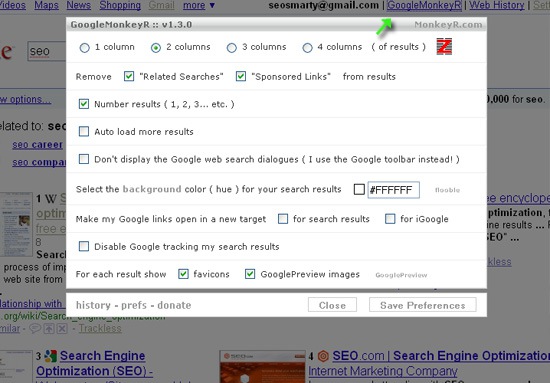
Task: Expand the more dropdown in Google bar
Action: click(199, 5)
